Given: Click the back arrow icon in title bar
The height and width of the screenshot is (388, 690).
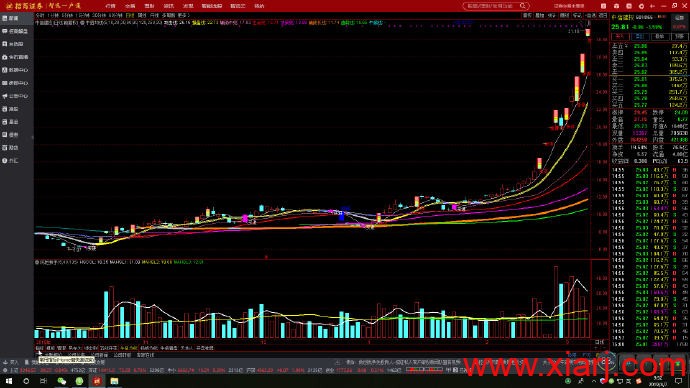Looking at the screenshot, I should [x=652, y=6].
